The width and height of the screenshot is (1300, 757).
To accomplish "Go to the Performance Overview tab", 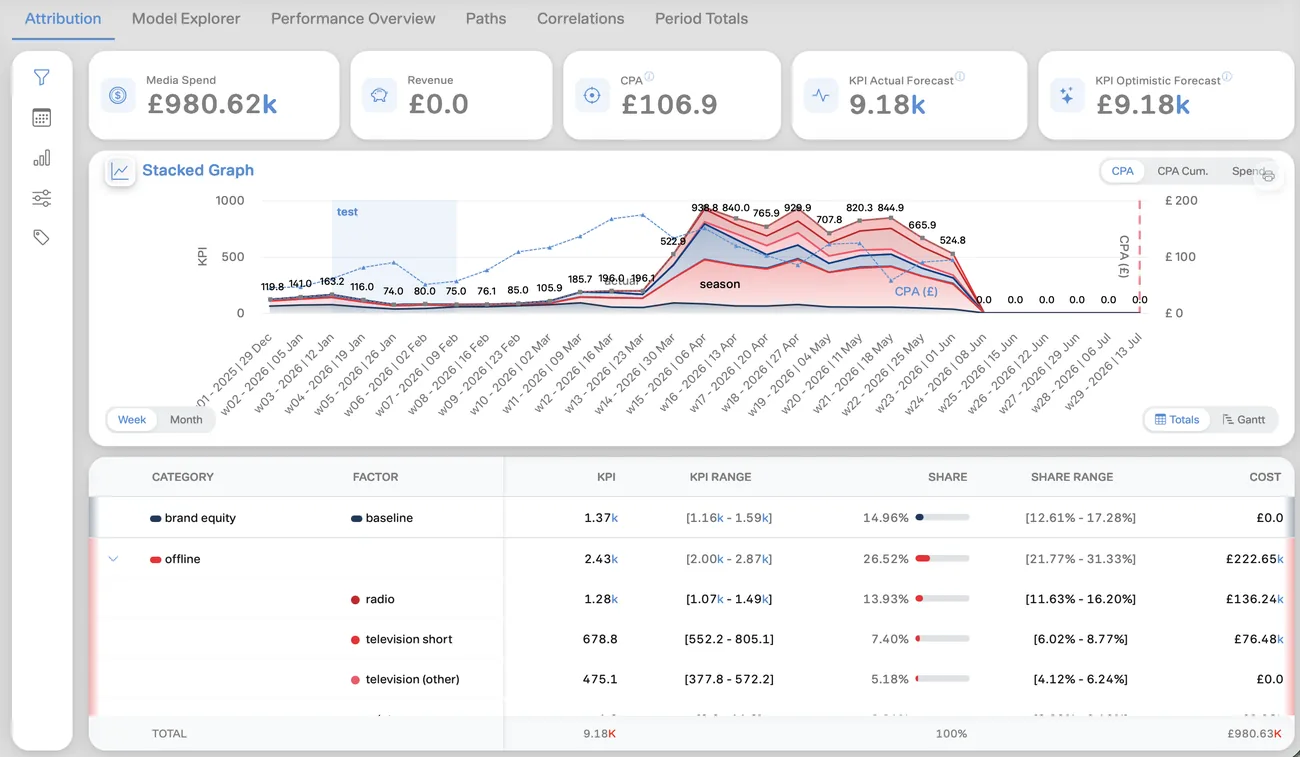I will tap(353, 19).
